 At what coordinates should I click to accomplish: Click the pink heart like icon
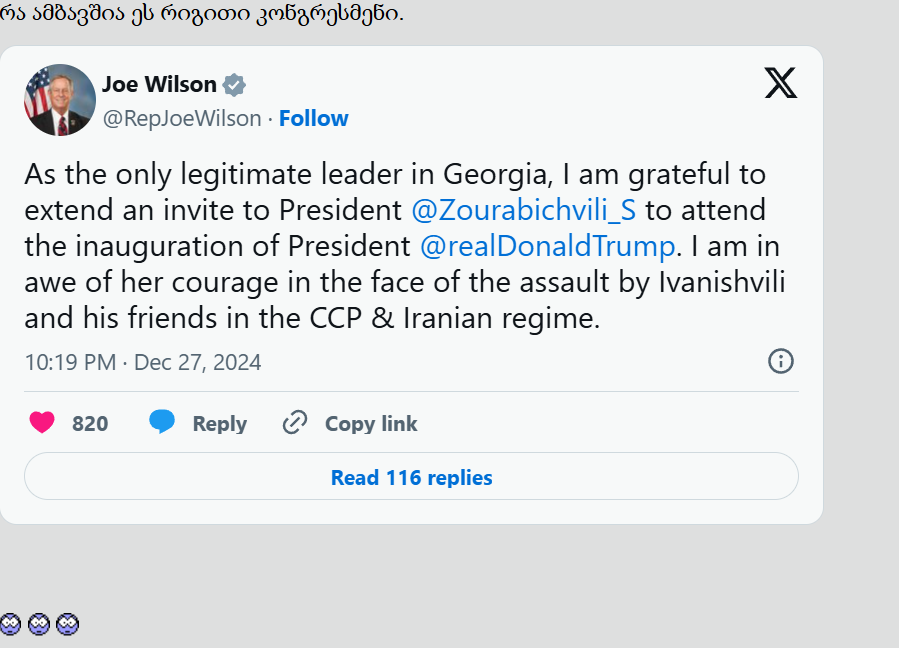click(42, 423)
